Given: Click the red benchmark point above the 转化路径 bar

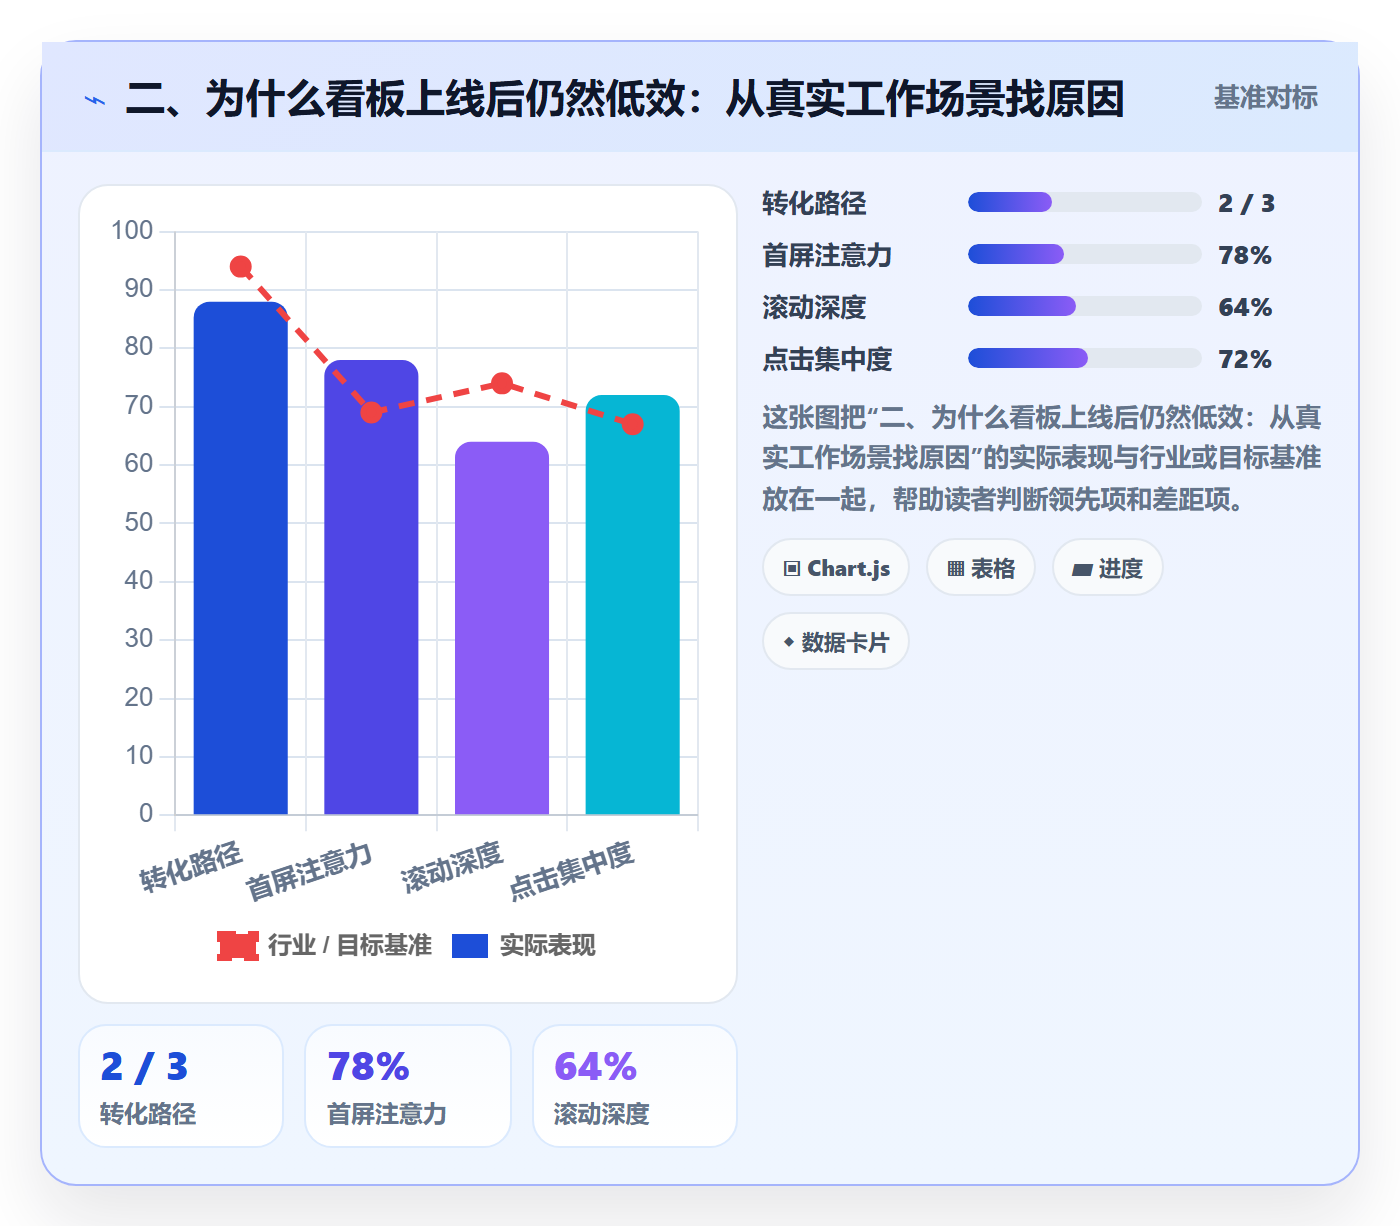Looking at the screenshot, I should [241, 267].
